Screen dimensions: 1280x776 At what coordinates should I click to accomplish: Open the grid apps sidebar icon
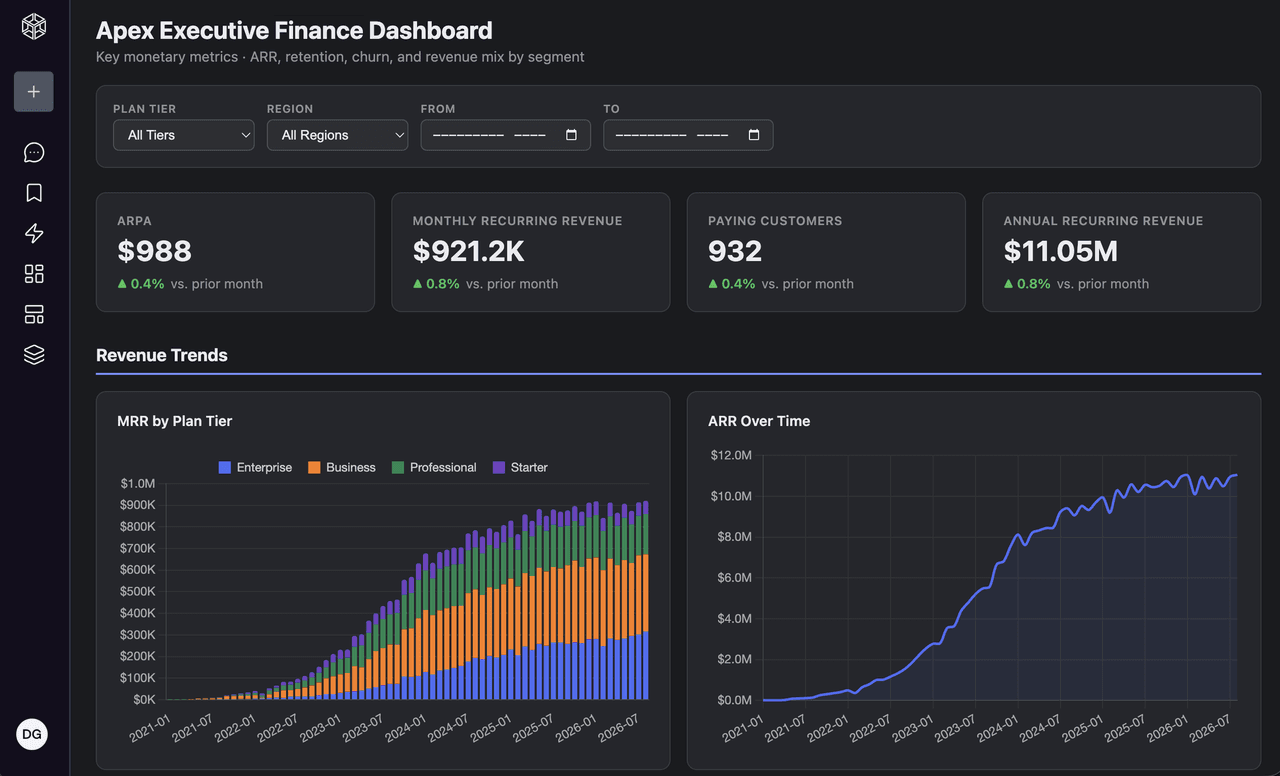point(34,274)
